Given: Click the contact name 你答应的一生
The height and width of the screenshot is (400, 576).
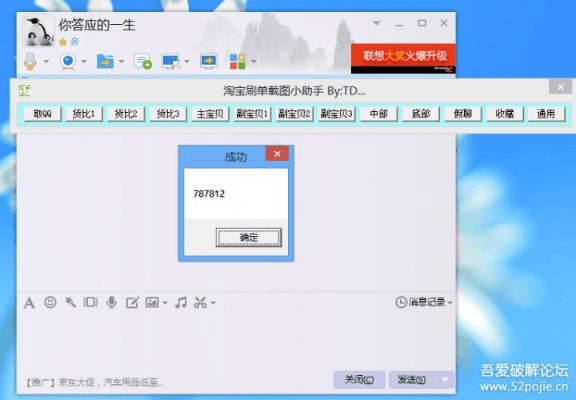Looking at the screenshot, I should tap(97, 25).
